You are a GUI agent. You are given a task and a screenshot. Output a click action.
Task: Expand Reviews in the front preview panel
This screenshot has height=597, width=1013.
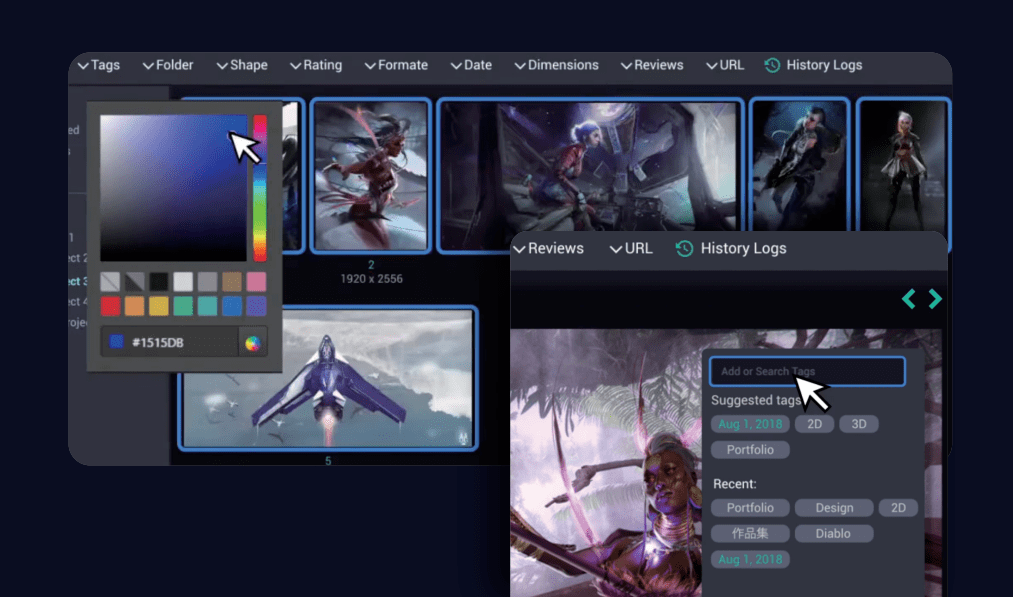tap(548, 248)
